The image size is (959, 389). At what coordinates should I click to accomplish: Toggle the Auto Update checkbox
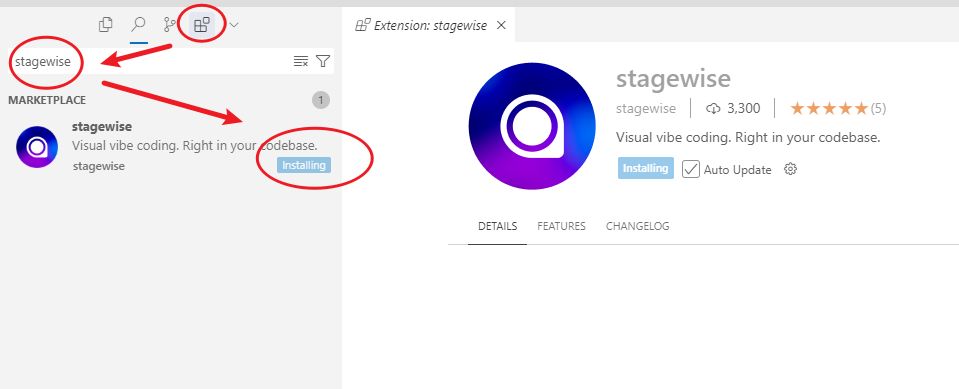point(691,169)
